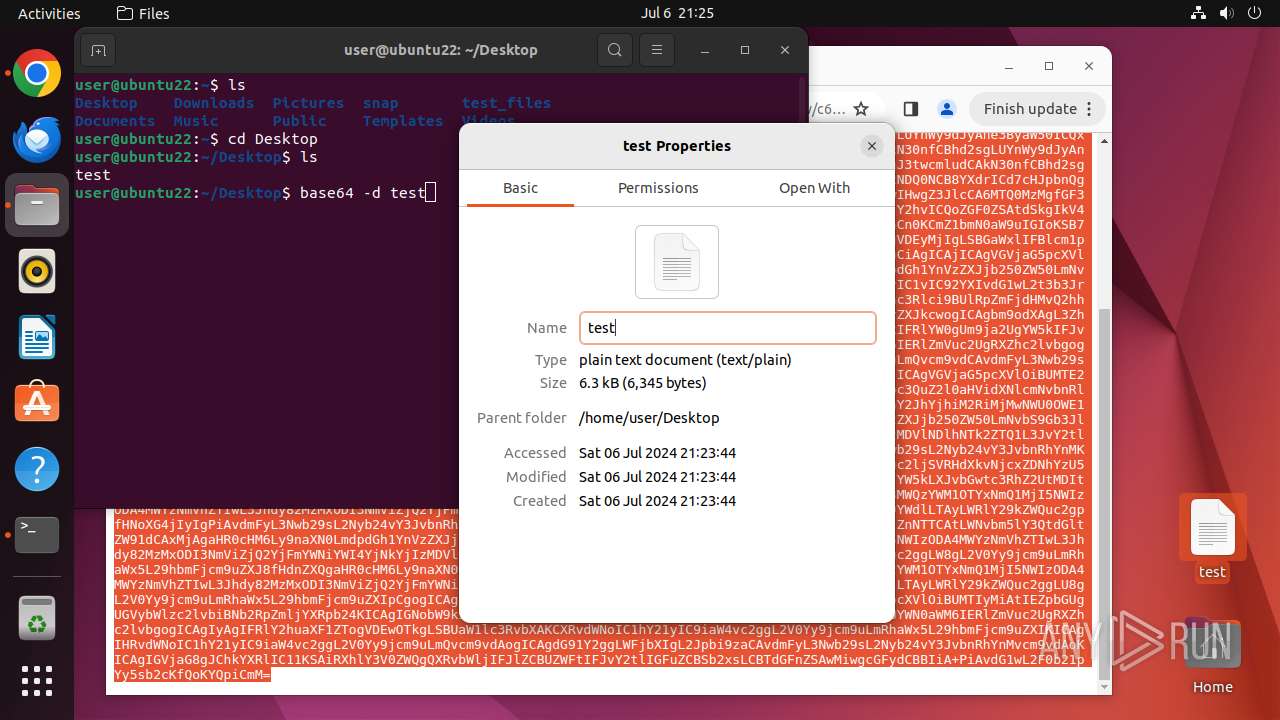The width and height of the screenshot is (1280, 720).
Task: Open the Help icon in dock
Action: pos(37,469)
